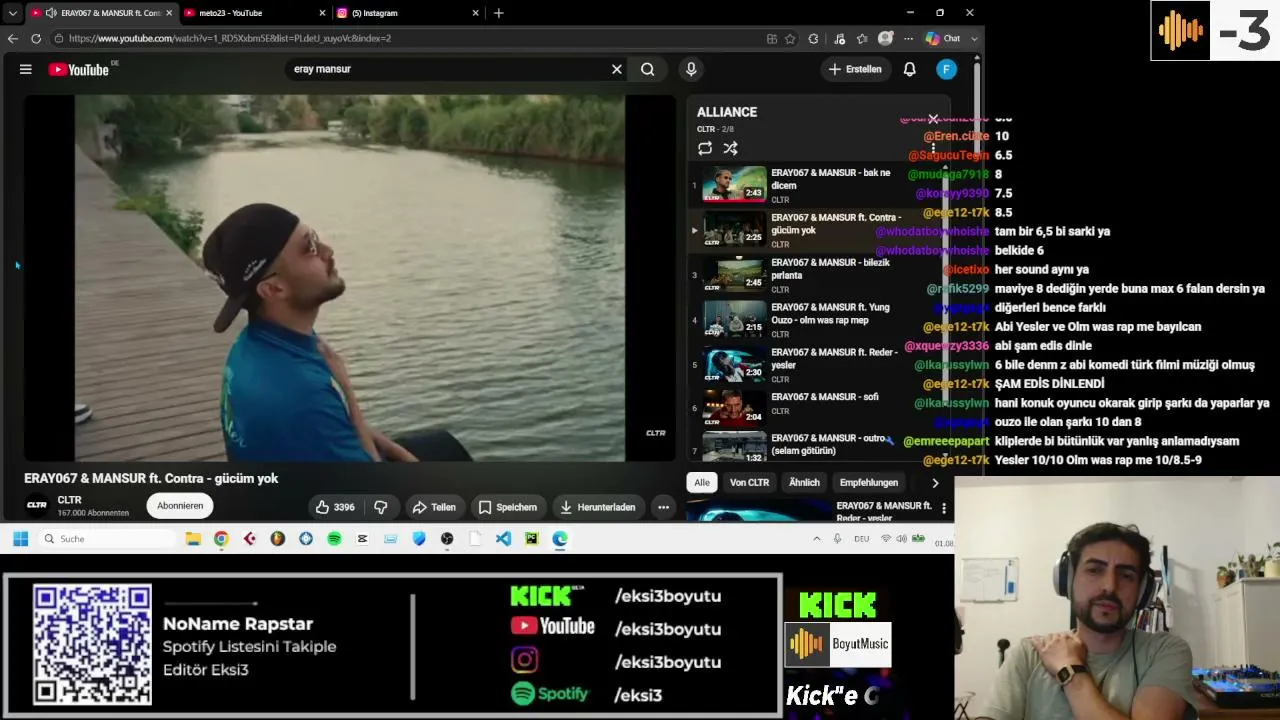
Task: Close the meto23 - YouTube tab
Action: pyautogui.click(x=323, y=13)
